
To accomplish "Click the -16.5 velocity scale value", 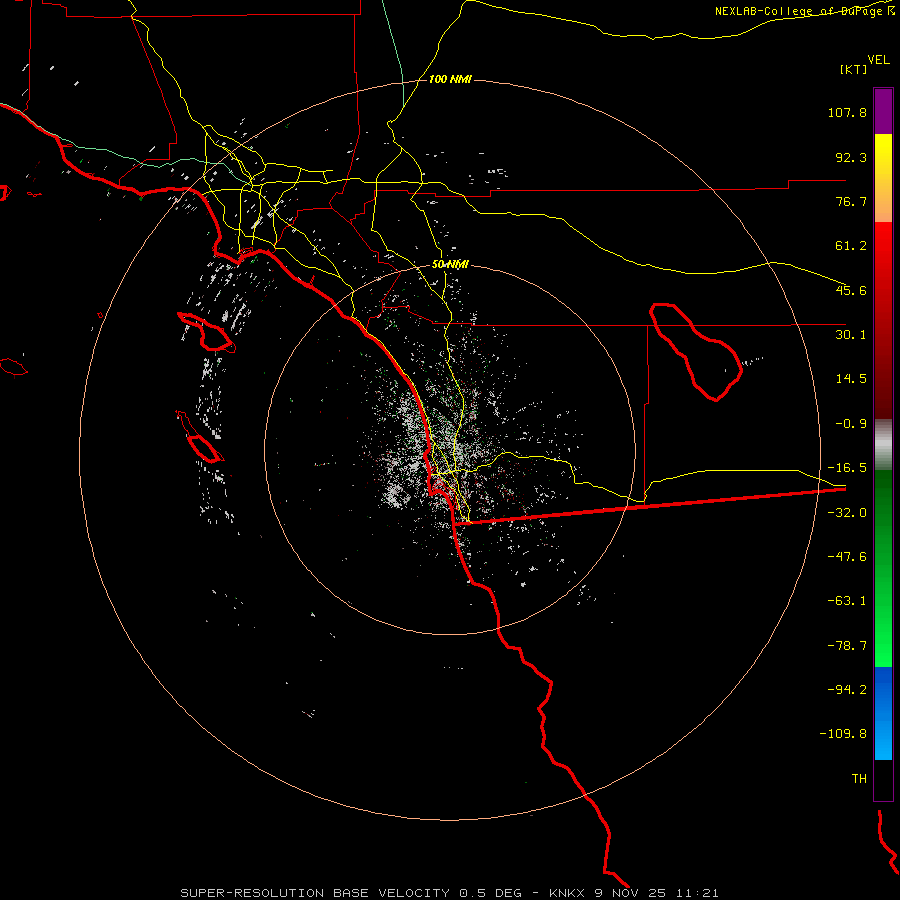I will 847,468.
